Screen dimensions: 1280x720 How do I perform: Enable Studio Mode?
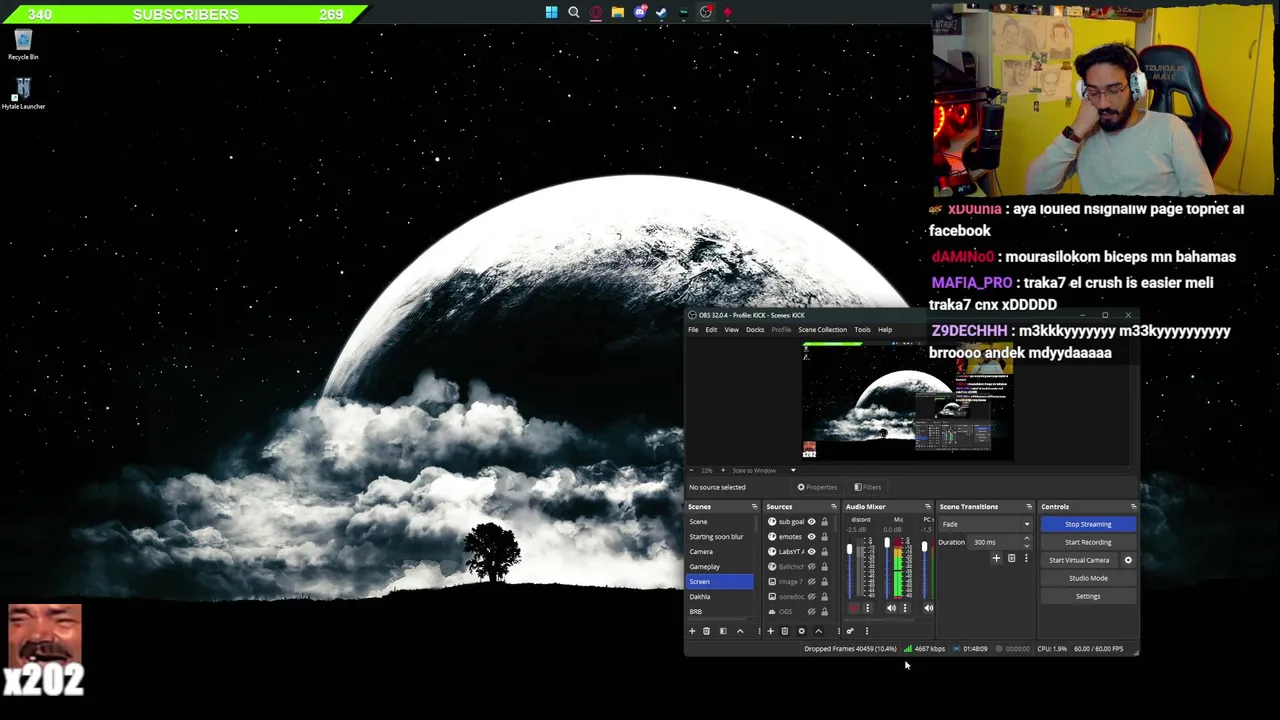click(x=1088, y=578)
